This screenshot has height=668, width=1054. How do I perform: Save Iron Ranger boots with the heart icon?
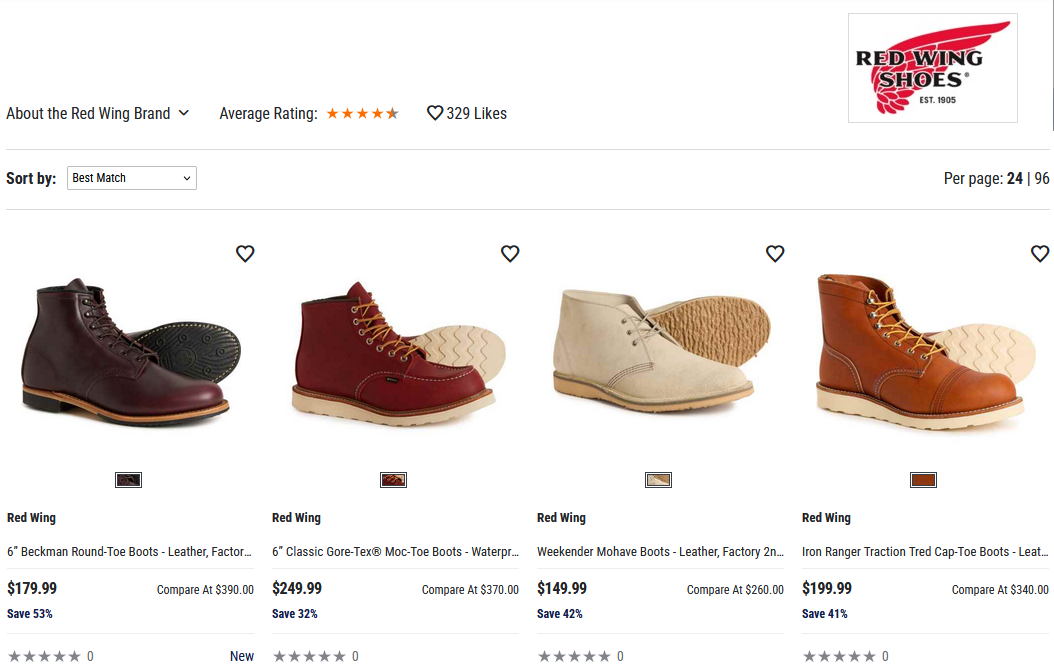tap(1040, 254)
